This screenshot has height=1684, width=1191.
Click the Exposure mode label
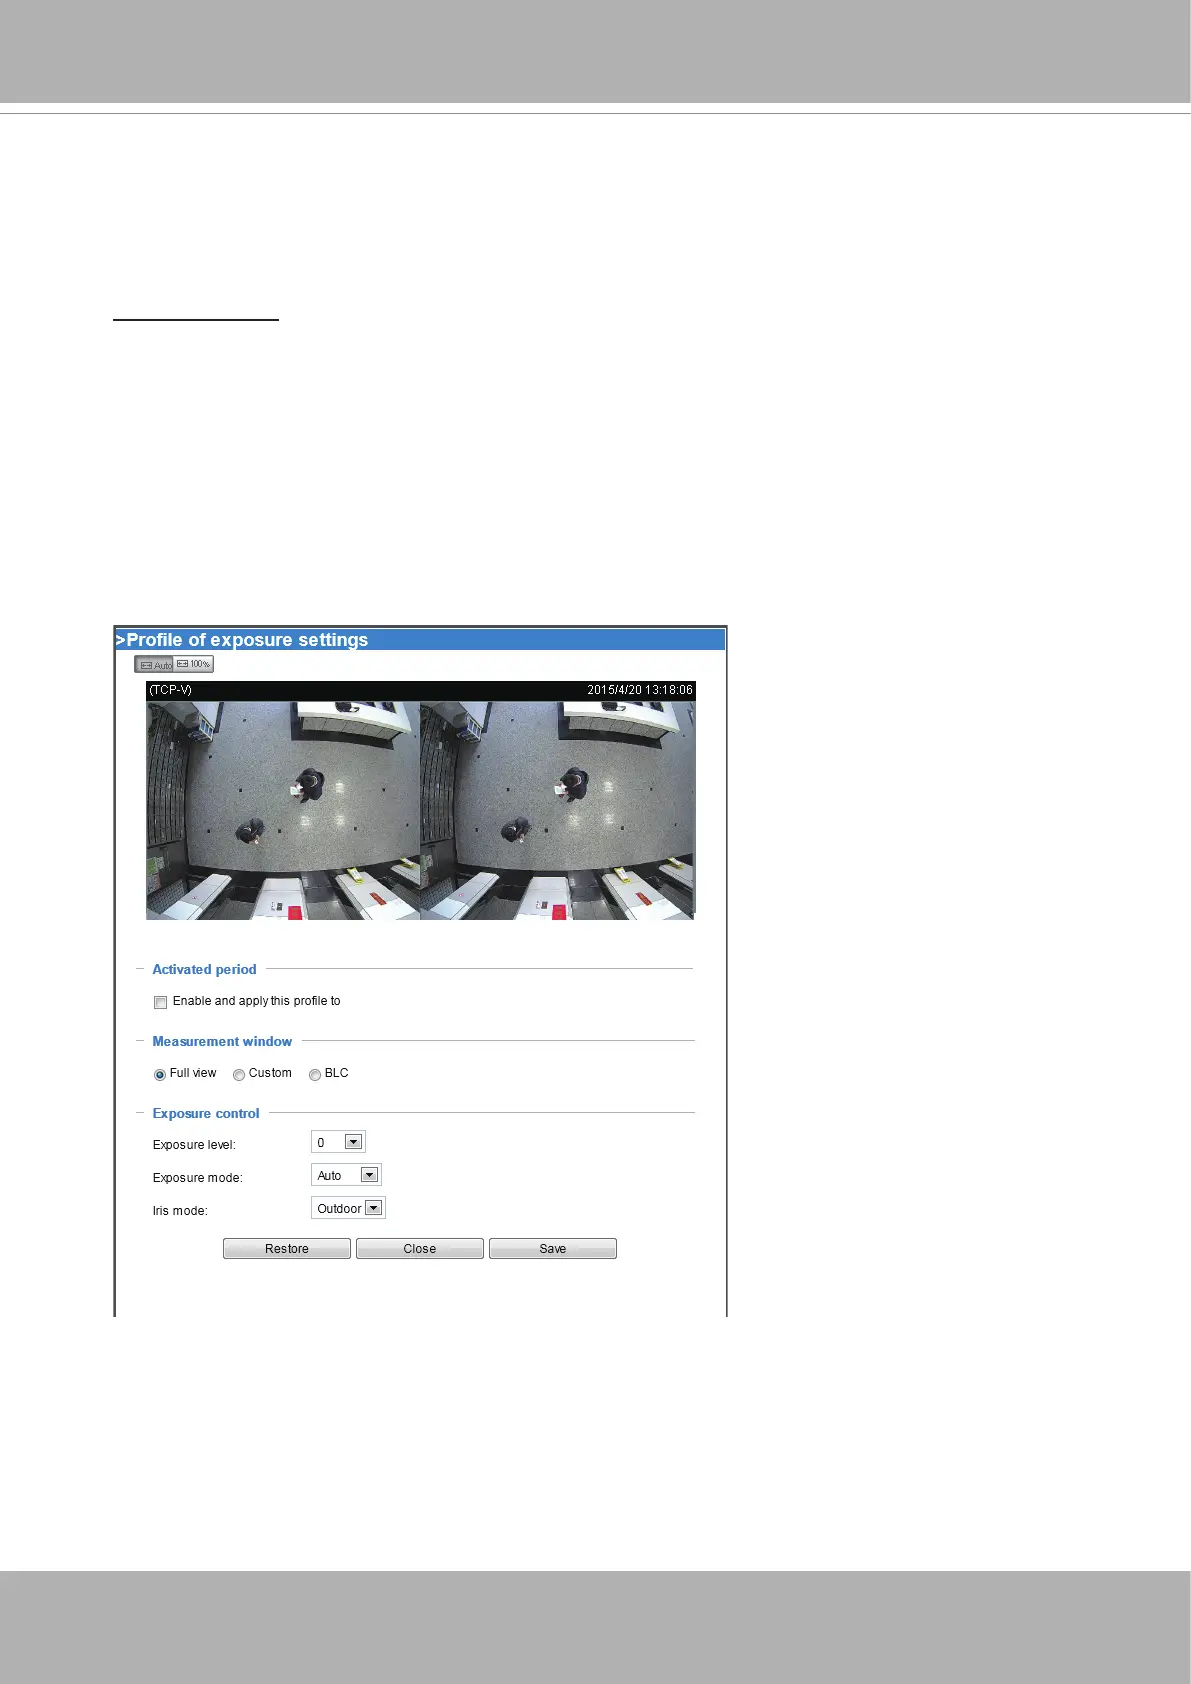pos(197,1178)
